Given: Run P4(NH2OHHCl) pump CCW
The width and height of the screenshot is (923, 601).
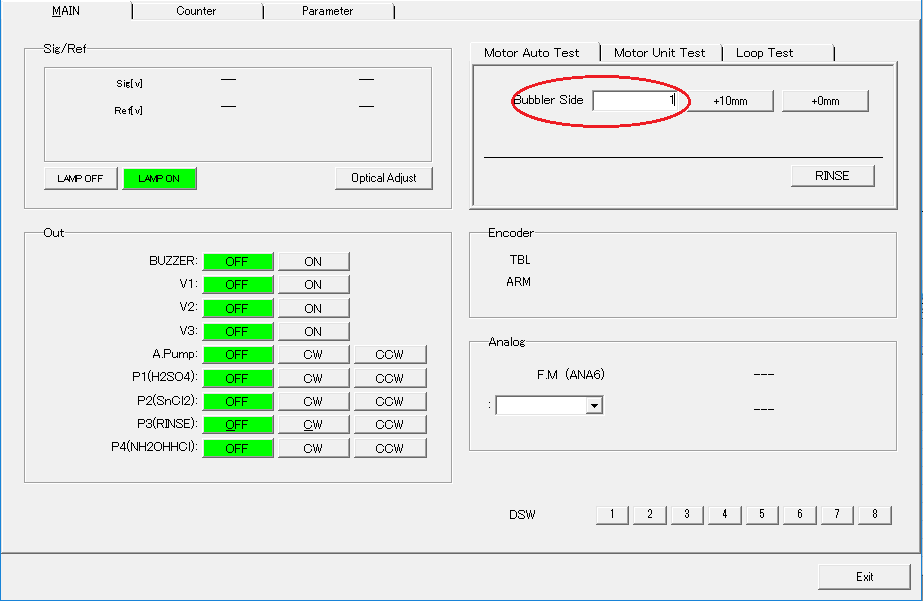Looking at the screenshot, I should [390, 448].
